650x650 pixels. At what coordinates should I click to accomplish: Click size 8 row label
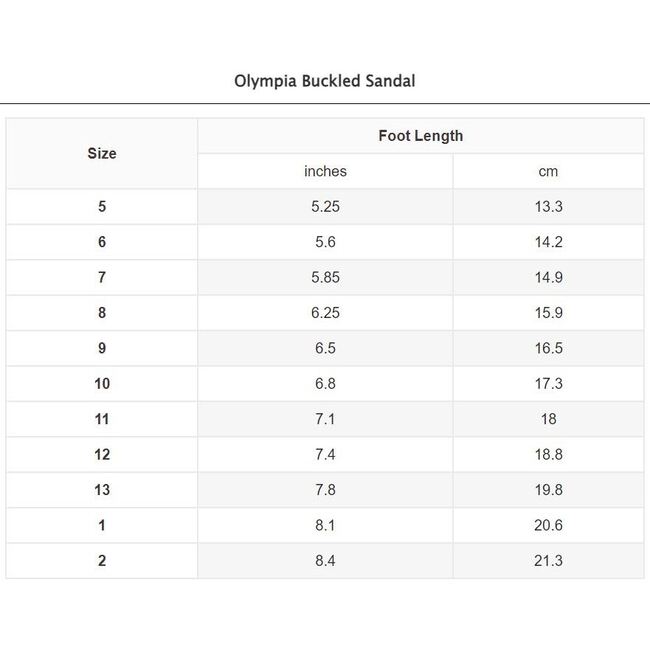(102, 313)
